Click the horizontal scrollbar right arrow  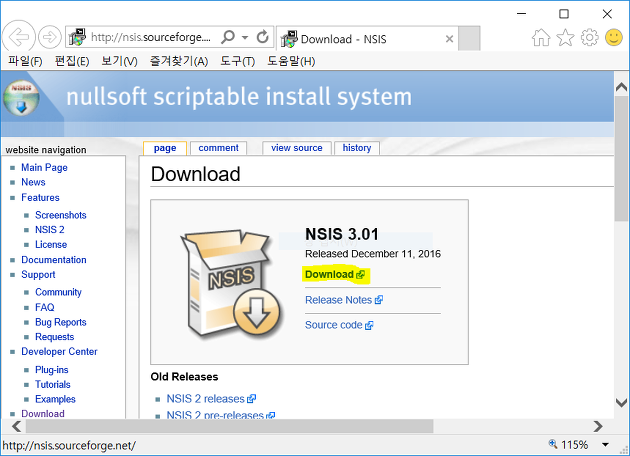click(598, 426)
